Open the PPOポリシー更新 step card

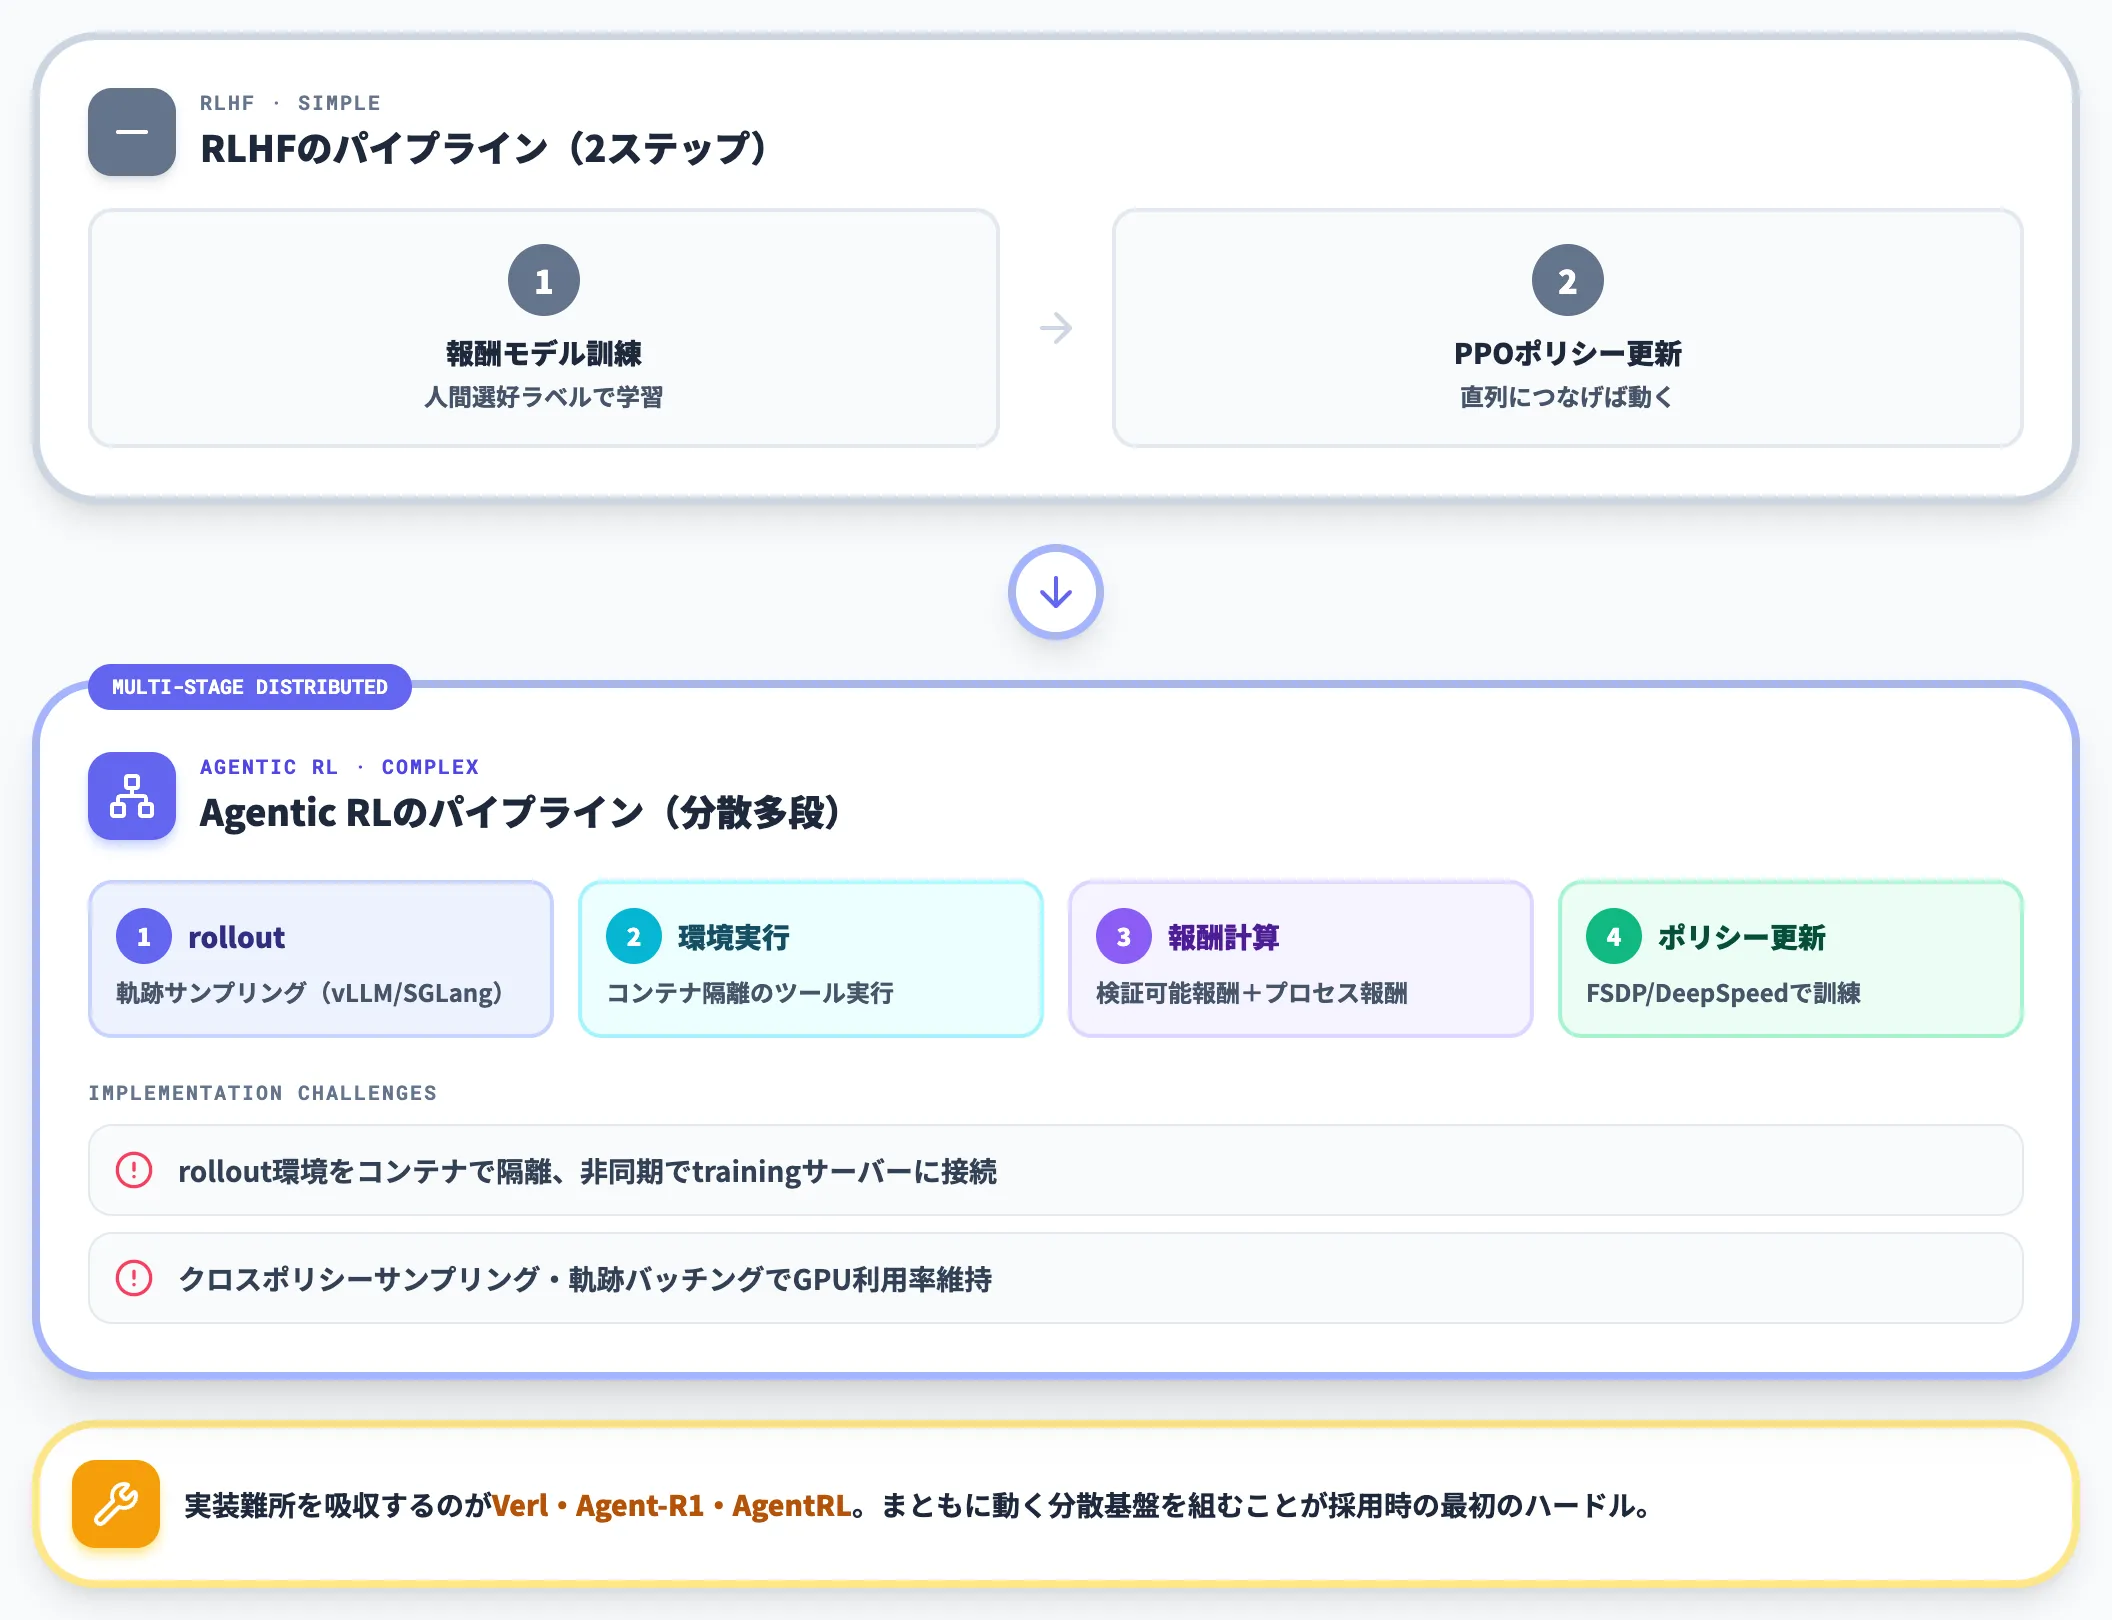tap(1568, 328)
